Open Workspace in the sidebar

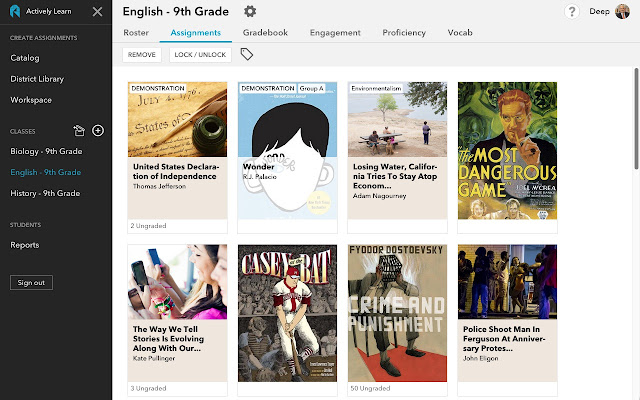click(x=31, y=100)
